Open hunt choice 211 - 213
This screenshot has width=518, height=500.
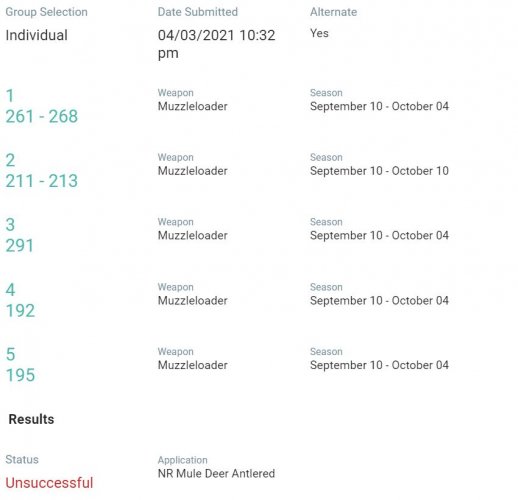coord(42,181)
